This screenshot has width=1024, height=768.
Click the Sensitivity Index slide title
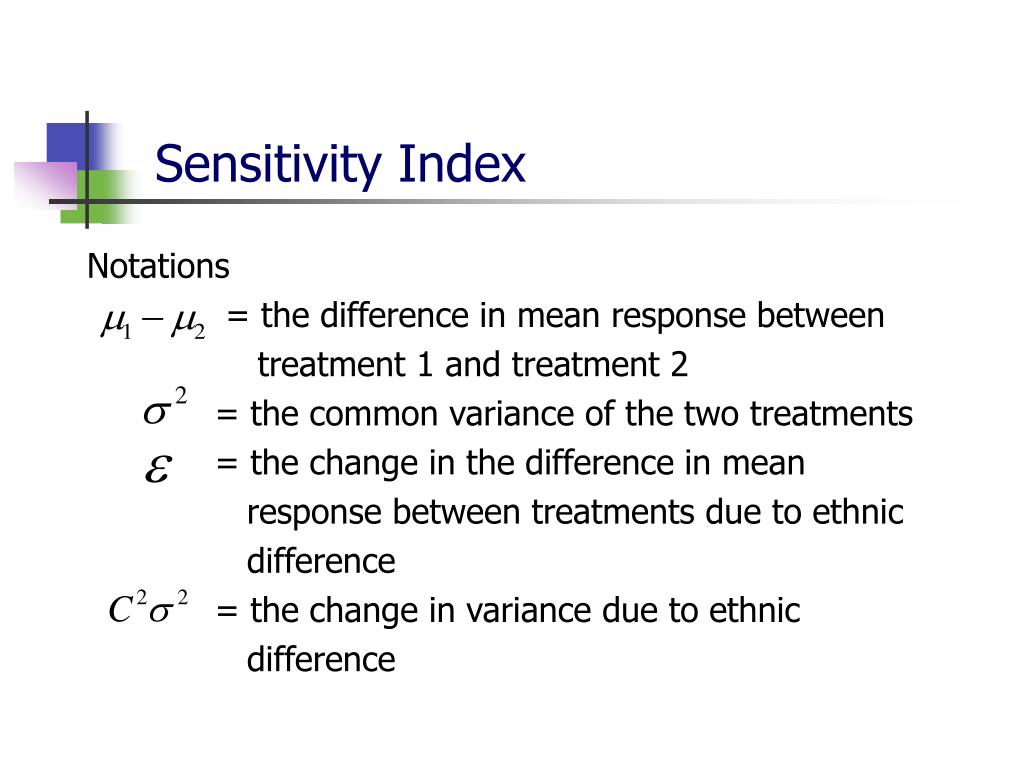click(340, 164)
